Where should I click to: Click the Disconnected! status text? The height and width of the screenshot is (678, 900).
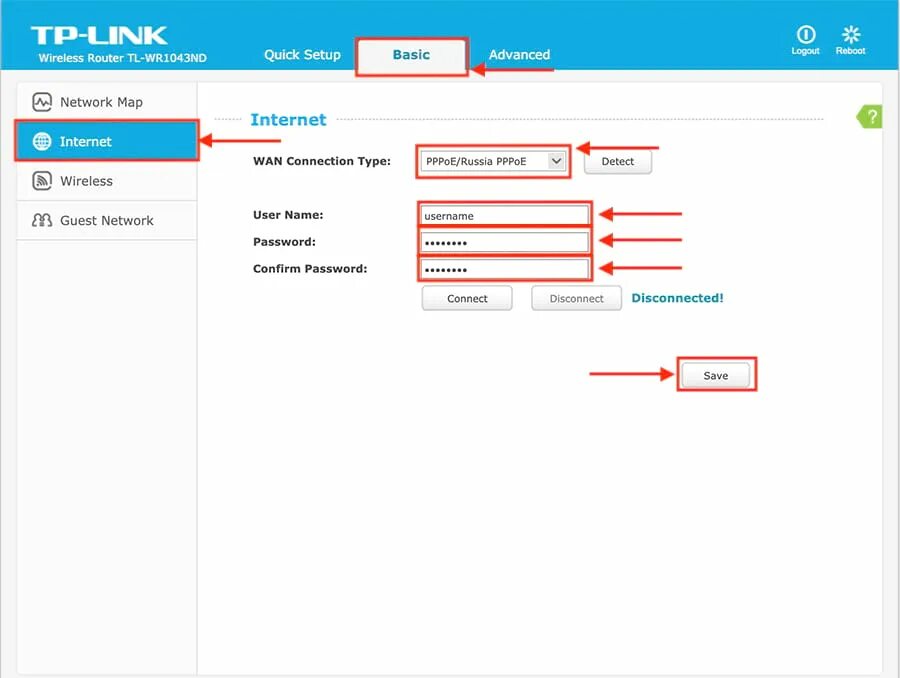click(677, 298)
